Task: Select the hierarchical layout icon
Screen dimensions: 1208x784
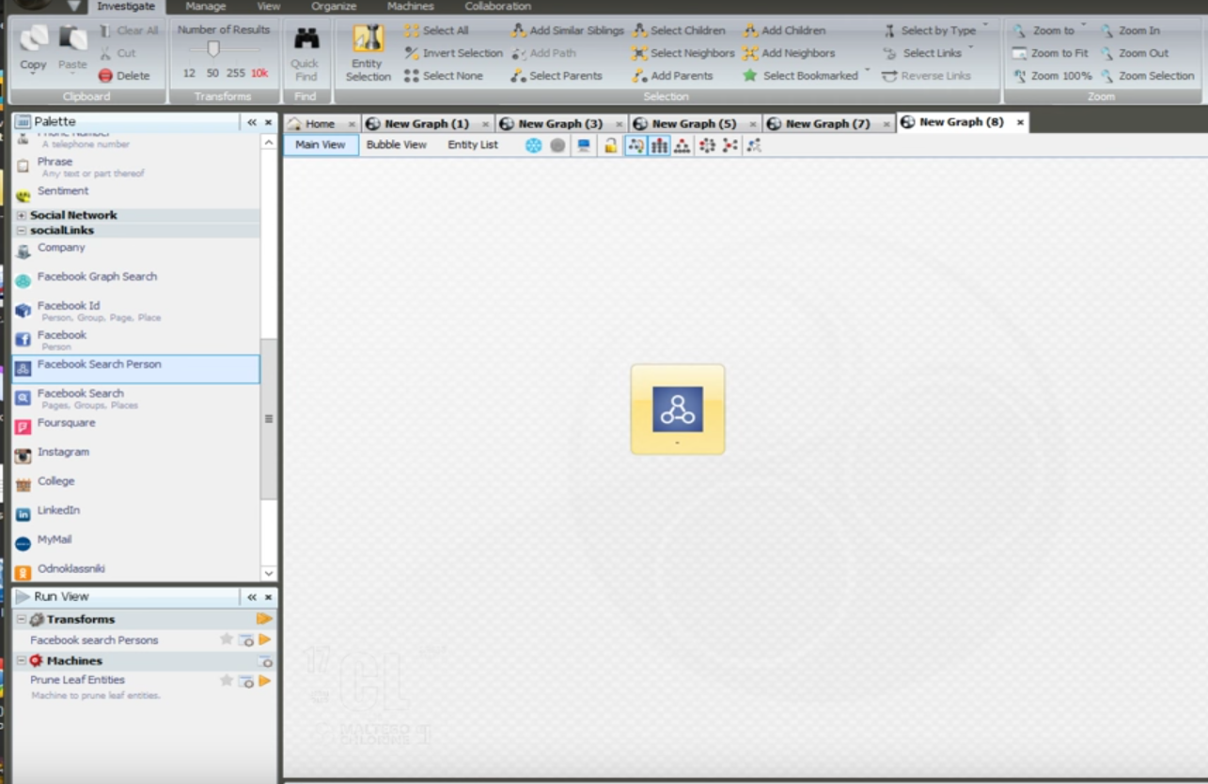Action: (x=682, y=146)
